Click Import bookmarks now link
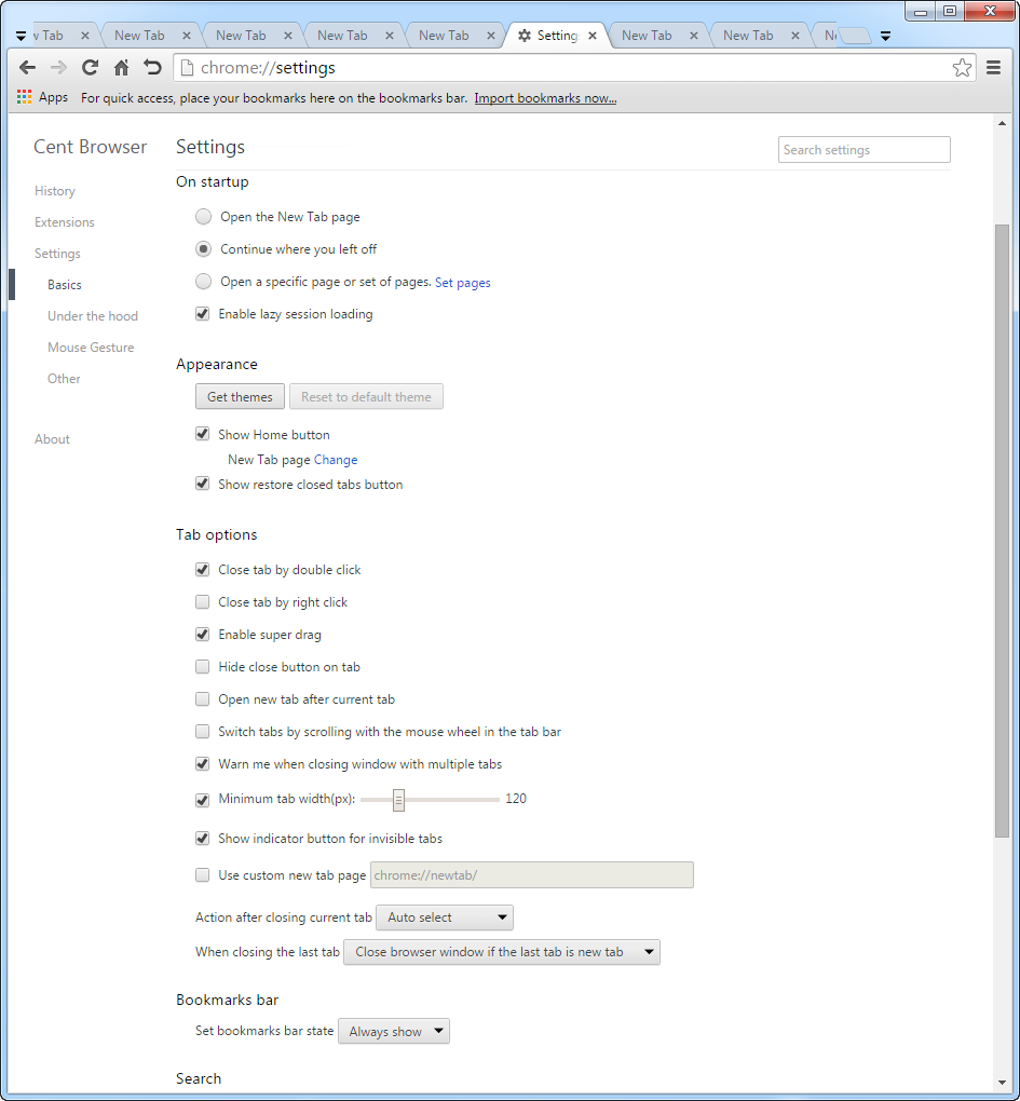Screen dimensions: 1020x1101 [x=545, y=98]
